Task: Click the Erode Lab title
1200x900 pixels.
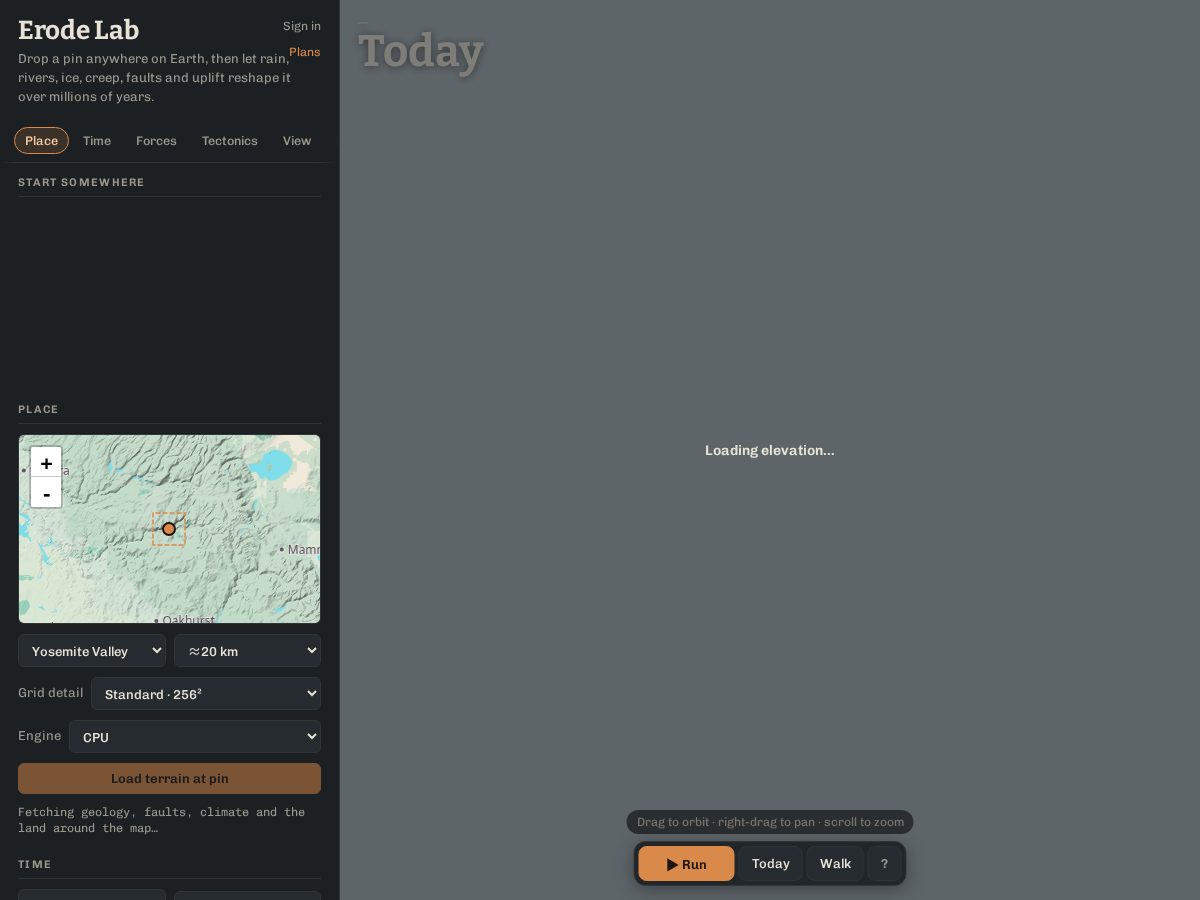Action: pos(79,30)
